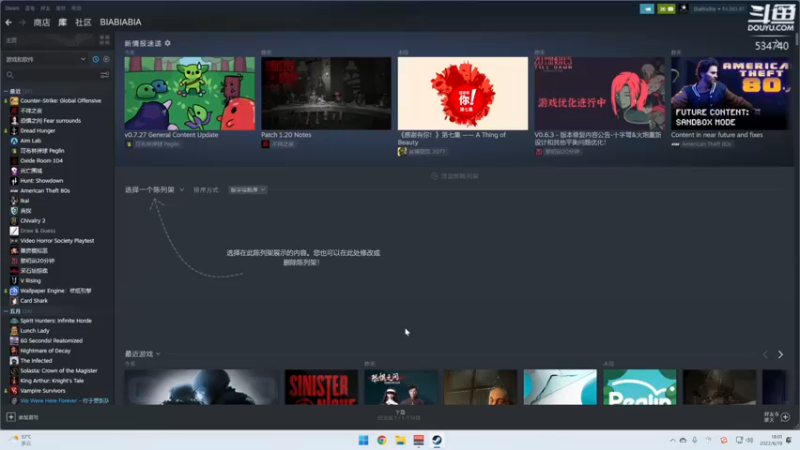Toggle ready-to-play filter icon
Screen dimensions: 800x450
[x=106, y=59]
